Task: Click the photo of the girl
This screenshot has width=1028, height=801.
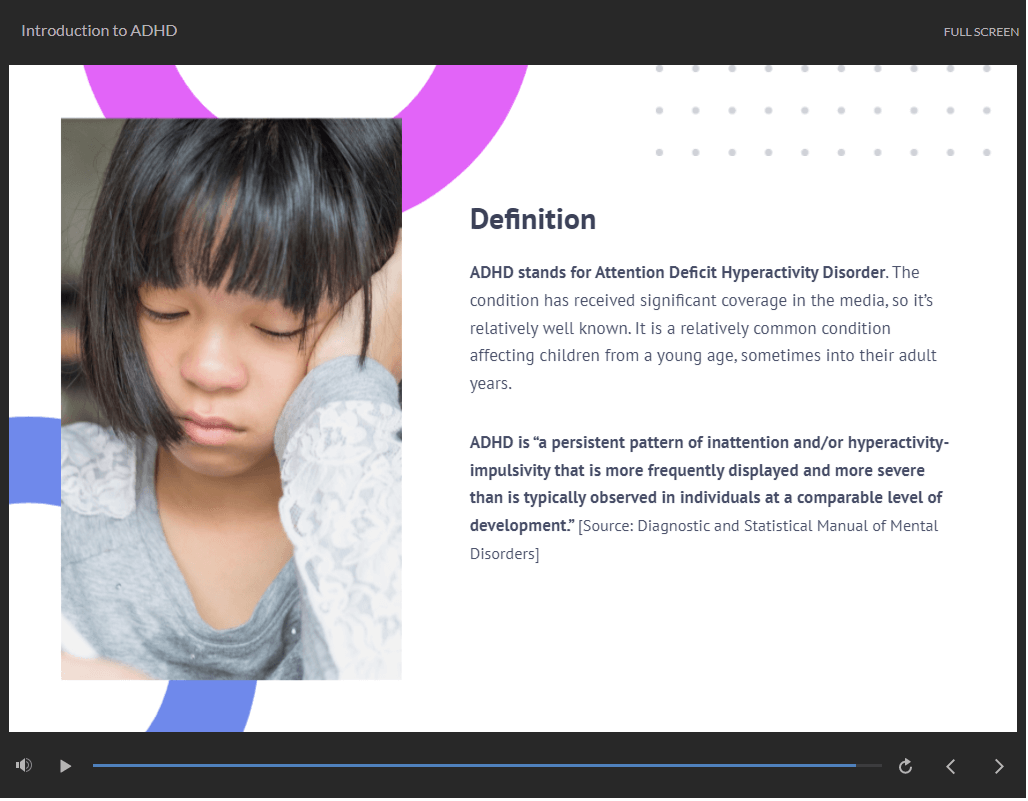Action: coord(231,399)
